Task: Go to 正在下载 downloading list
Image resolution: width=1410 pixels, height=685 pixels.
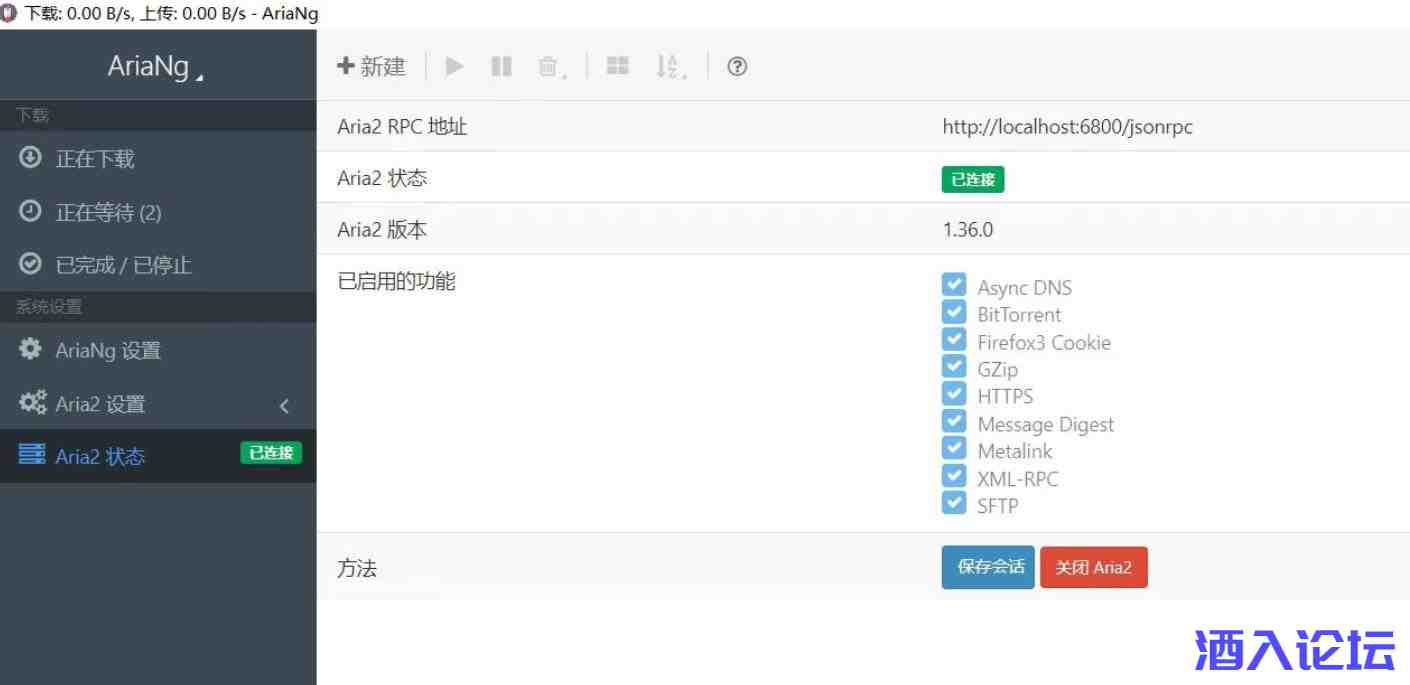Action: click(x=158, y=158)
